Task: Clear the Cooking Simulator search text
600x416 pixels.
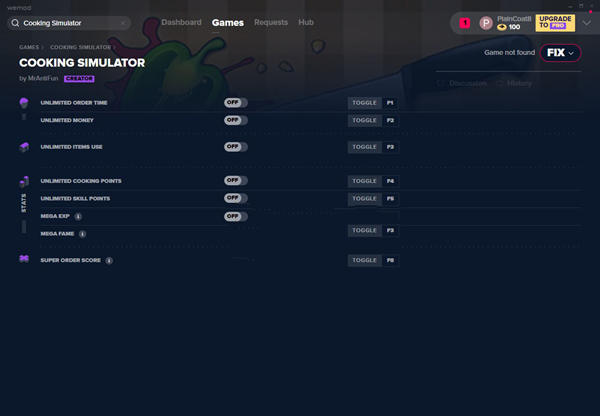Action: tap(123, 23)
